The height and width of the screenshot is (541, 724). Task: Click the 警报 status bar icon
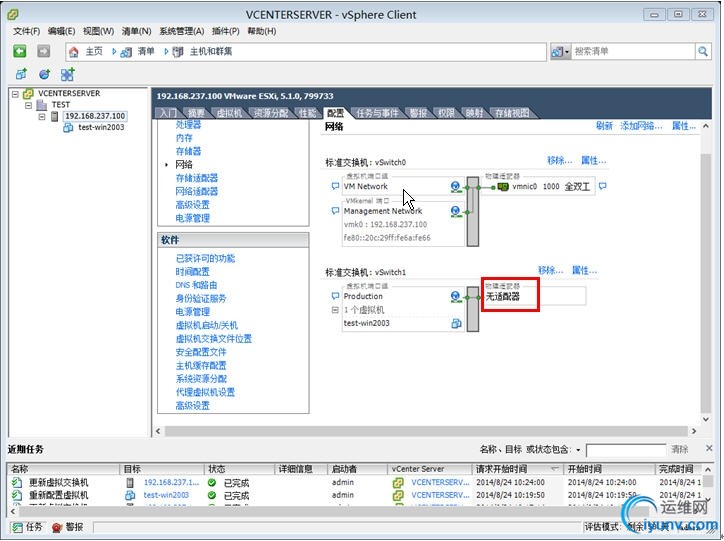tap(57, 527)
